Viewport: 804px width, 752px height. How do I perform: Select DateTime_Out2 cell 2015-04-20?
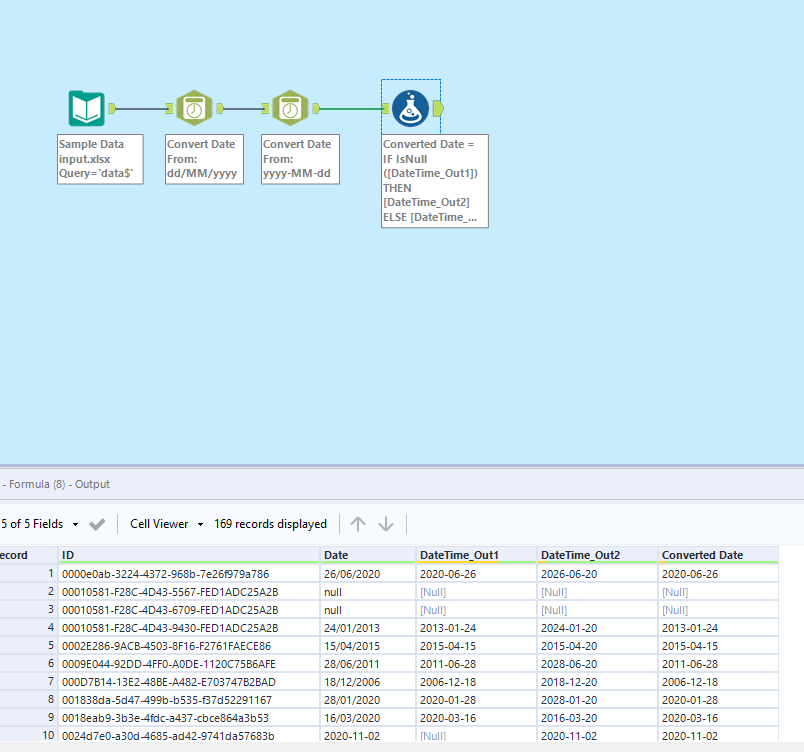click(597, 645)
